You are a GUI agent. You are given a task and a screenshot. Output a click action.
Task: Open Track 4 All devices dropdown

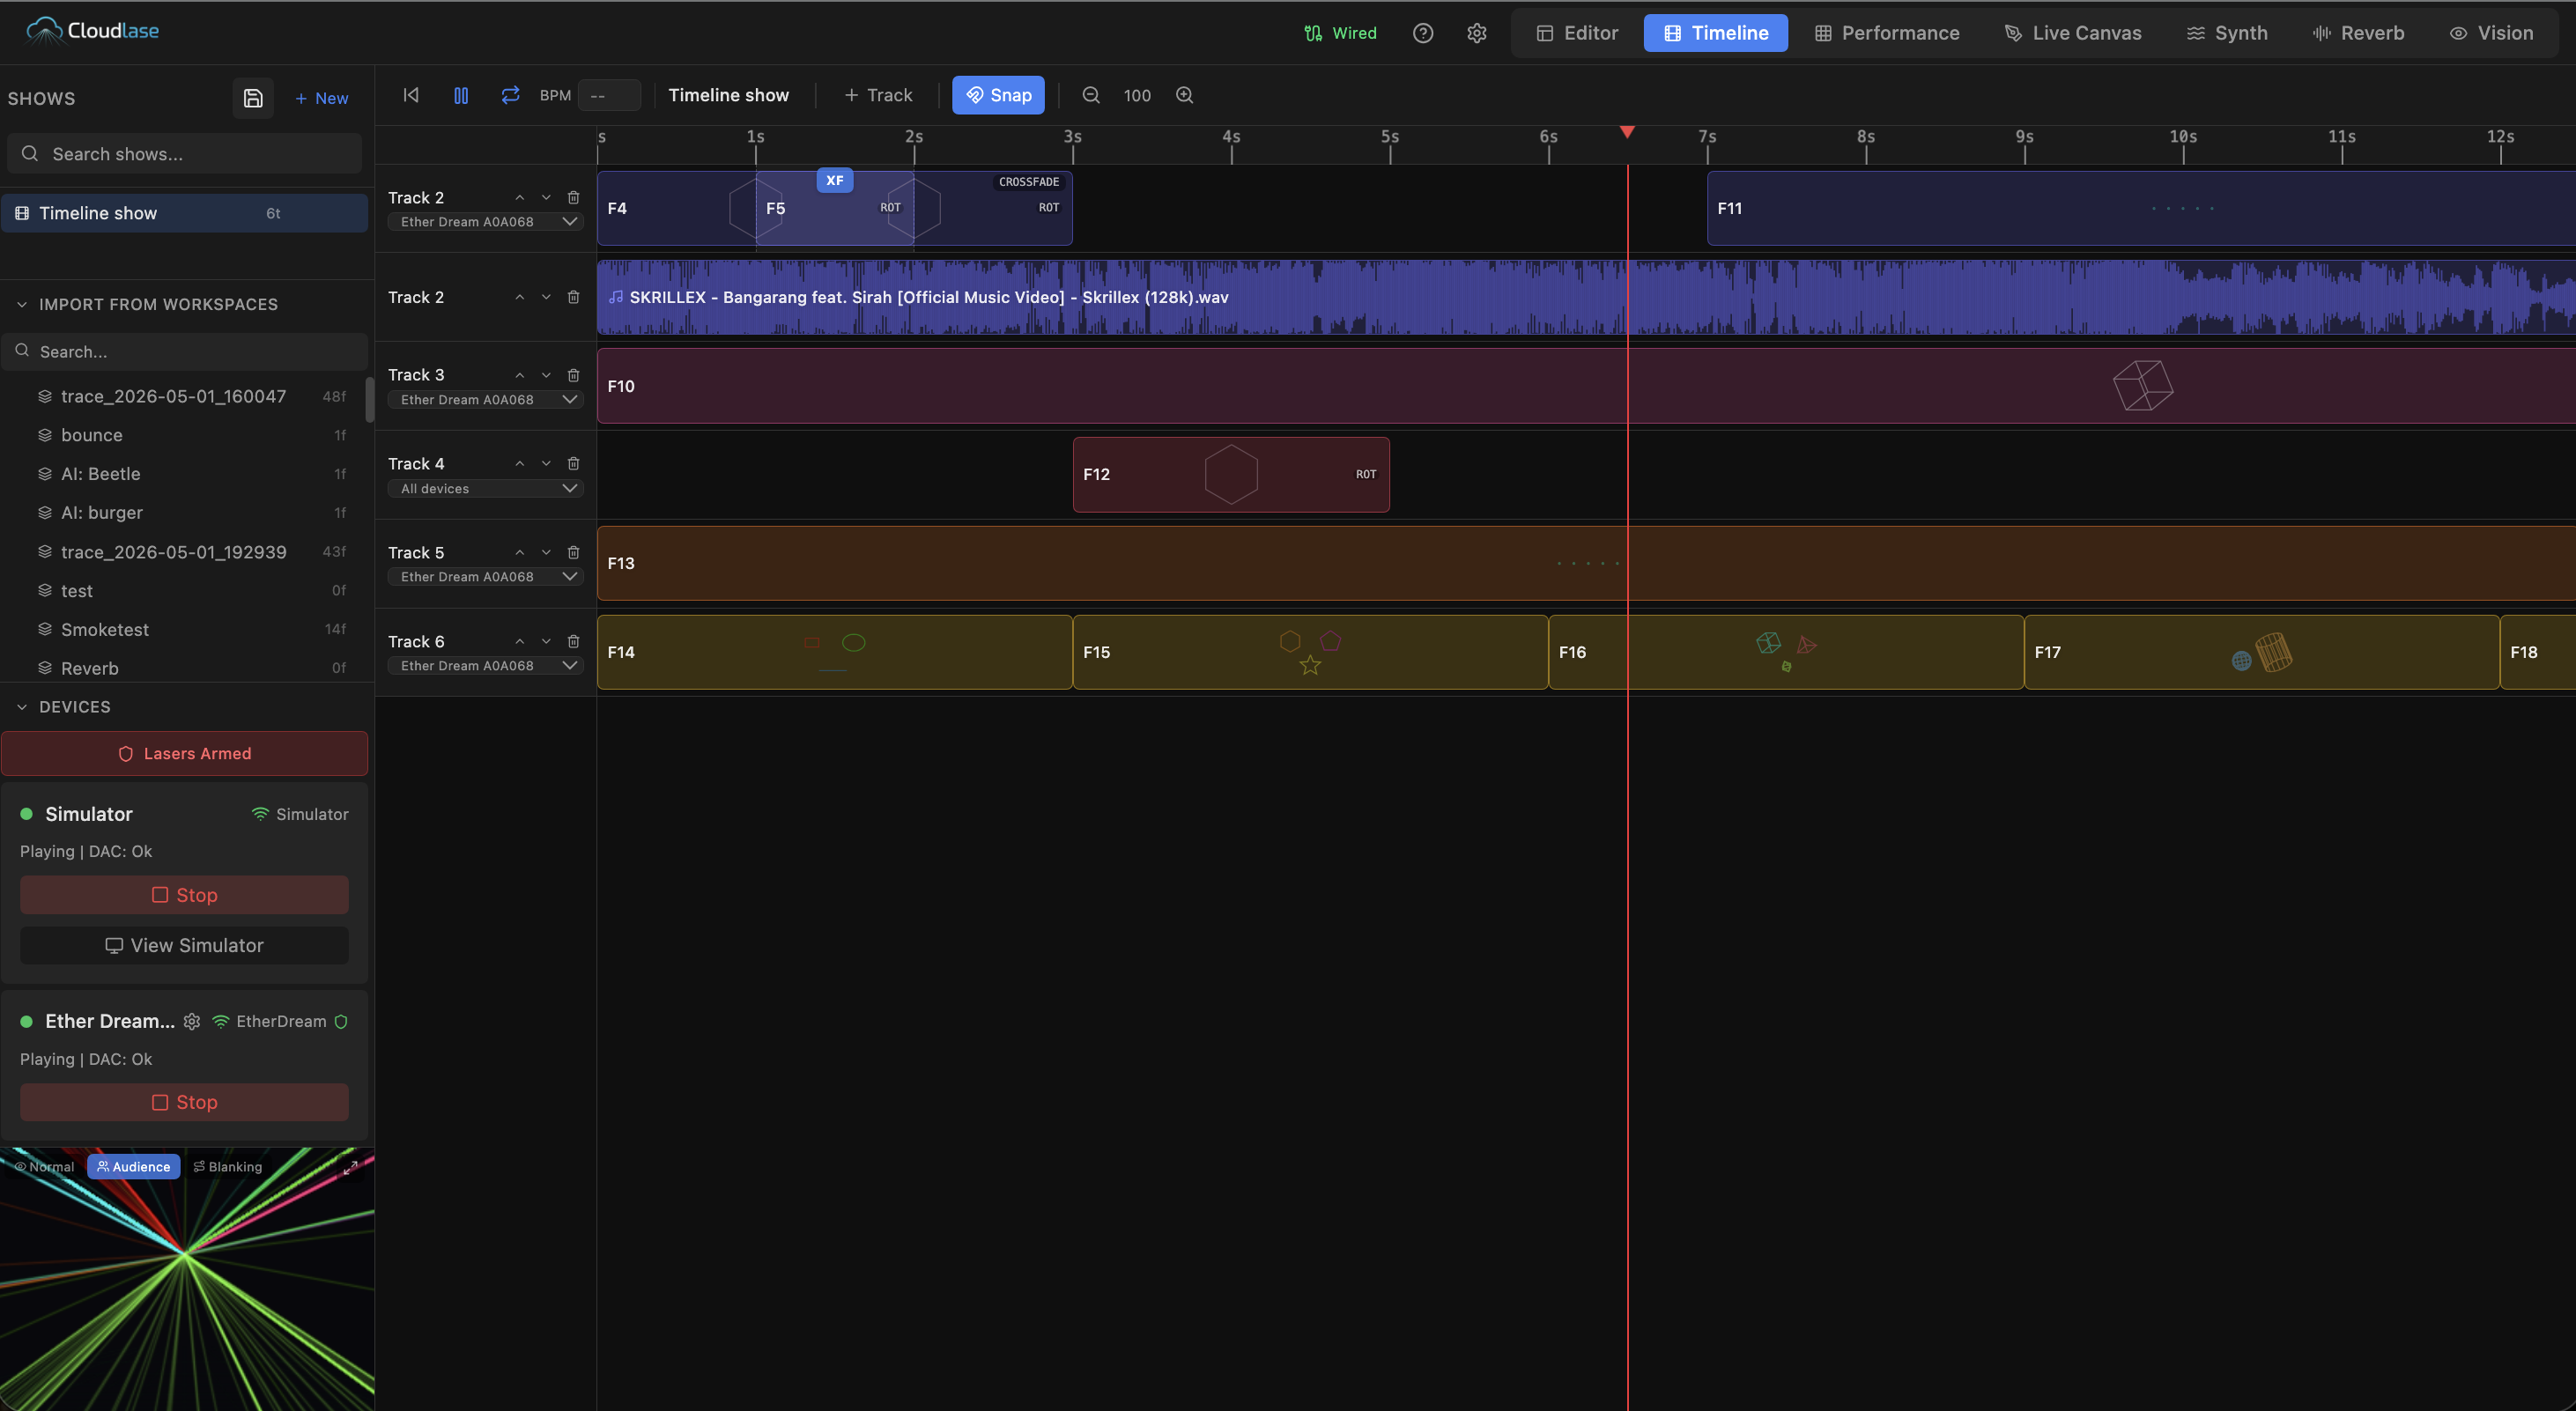(485, 489)
